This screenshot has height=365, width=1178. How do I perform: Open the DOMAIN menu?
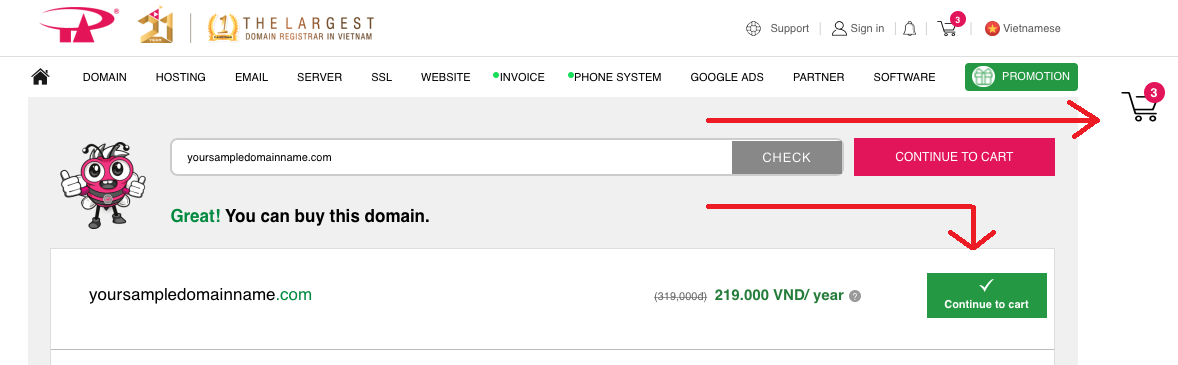[104, 77]
